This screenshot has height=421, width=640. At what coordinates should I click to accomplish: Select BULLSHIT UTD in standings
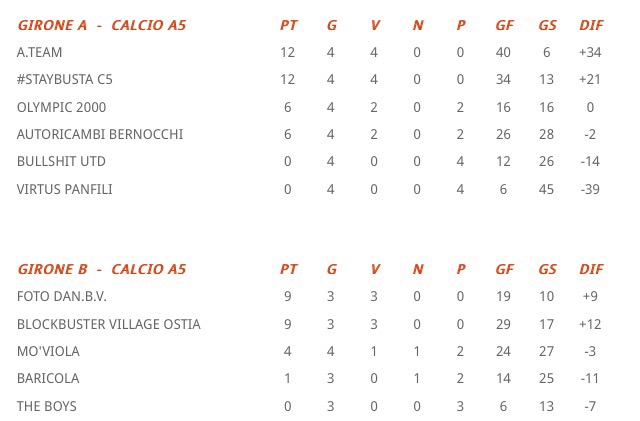[61, 161]
